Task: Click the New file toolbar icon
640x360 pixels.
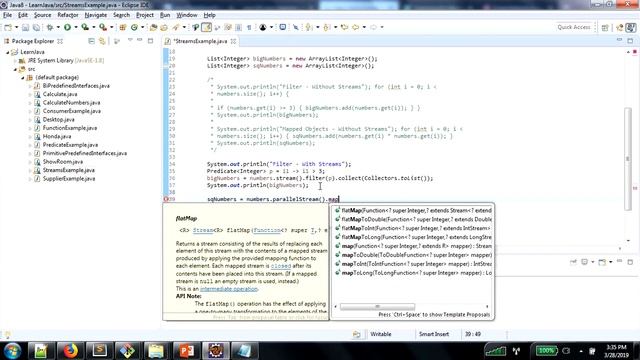Action: 8,27
